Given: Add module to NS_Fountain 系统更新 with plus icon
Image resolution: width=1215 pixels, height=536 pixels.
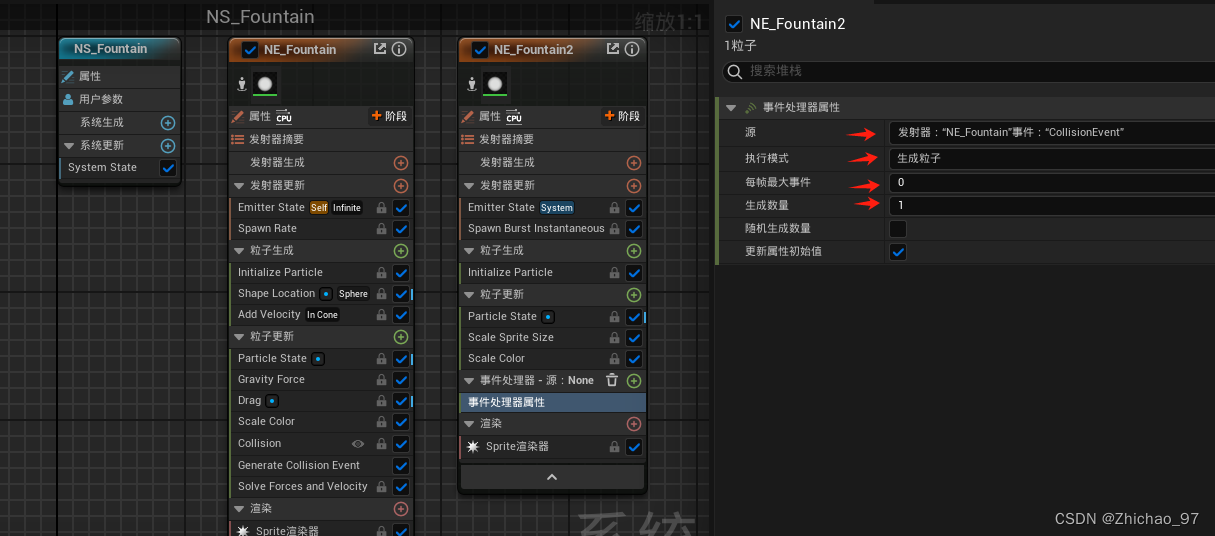Looking at the screenshot, I should (x=168, y=146).
